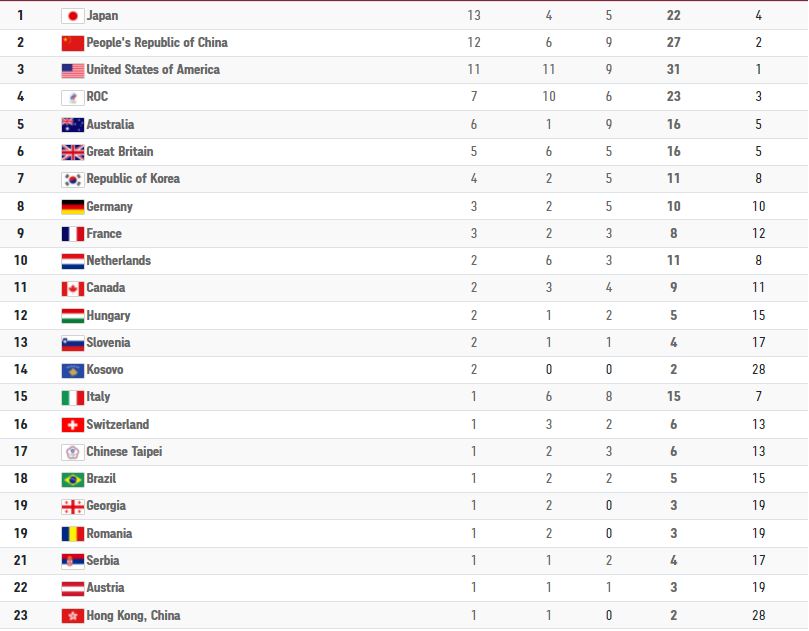
Task: Click the Republic of Korea flag
Action: coord(72,179)
